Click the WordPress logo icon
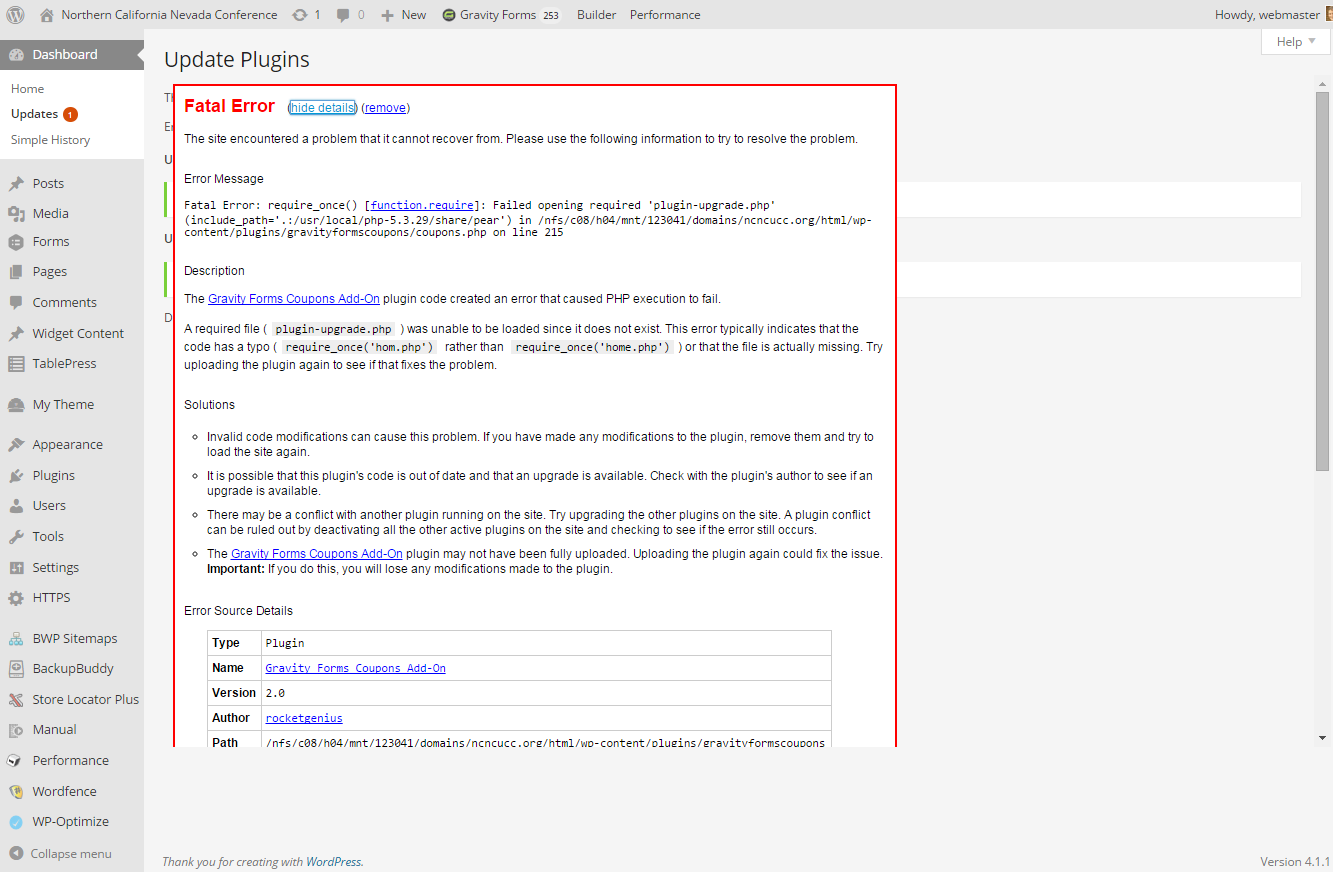Viewport: 1333px width, 872px height. coord(15,15)
